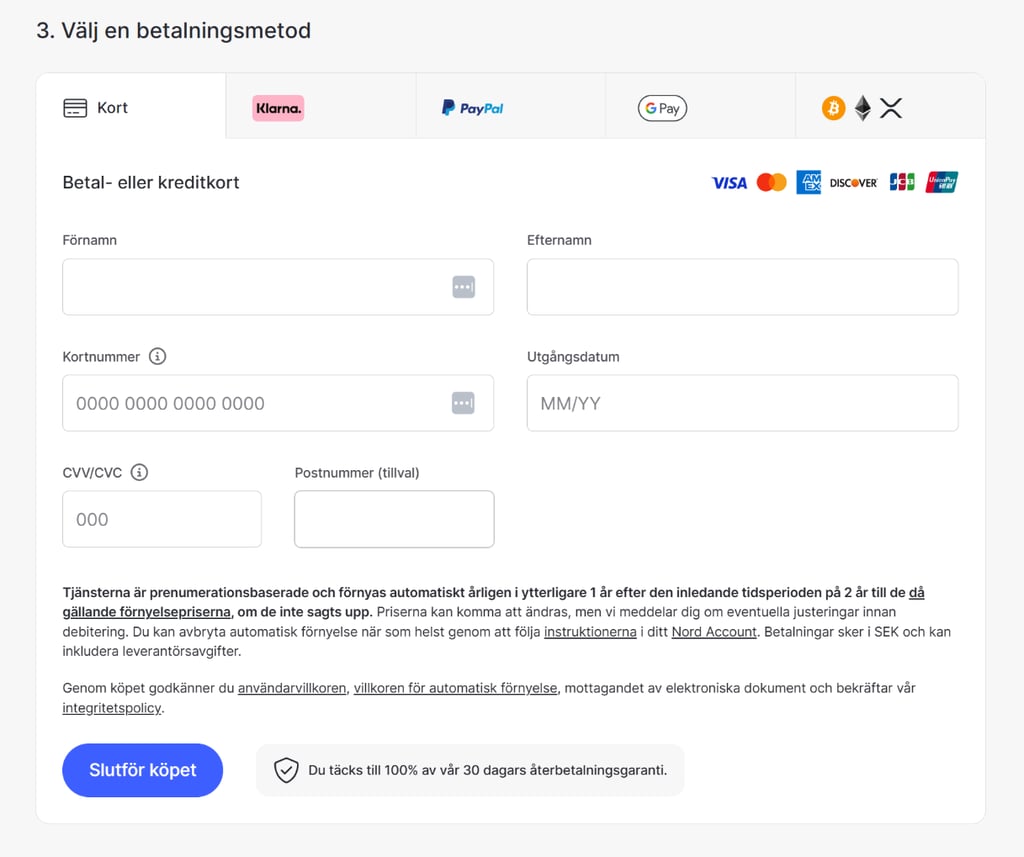Click the Utgångsdatum MM/YY field

(743, 403)
